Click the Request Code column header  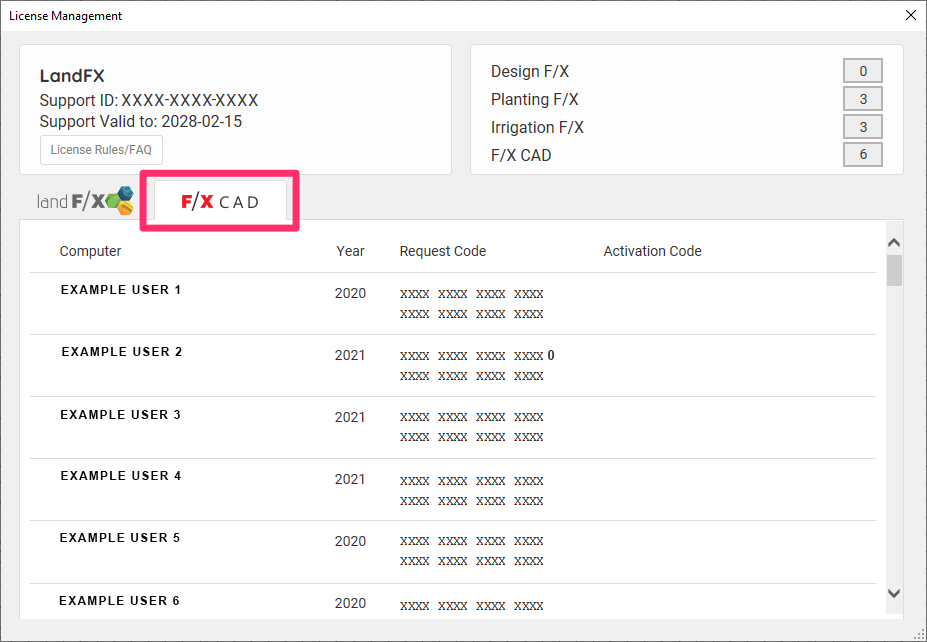443,251
